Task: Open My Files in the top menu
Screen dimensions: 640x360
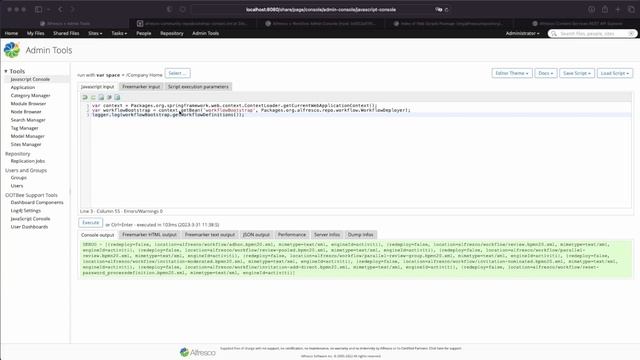Action: 36,33
